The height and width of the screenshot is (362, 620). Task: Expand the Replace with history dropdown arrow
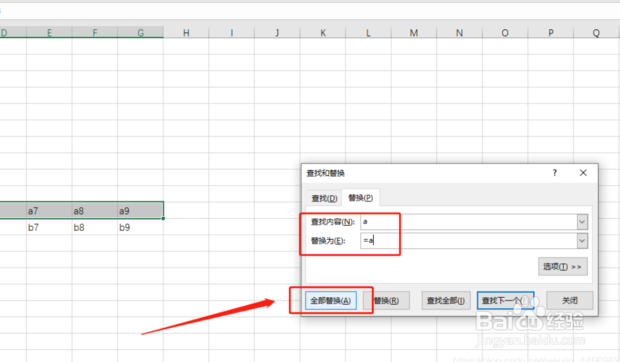coord(582,241)
